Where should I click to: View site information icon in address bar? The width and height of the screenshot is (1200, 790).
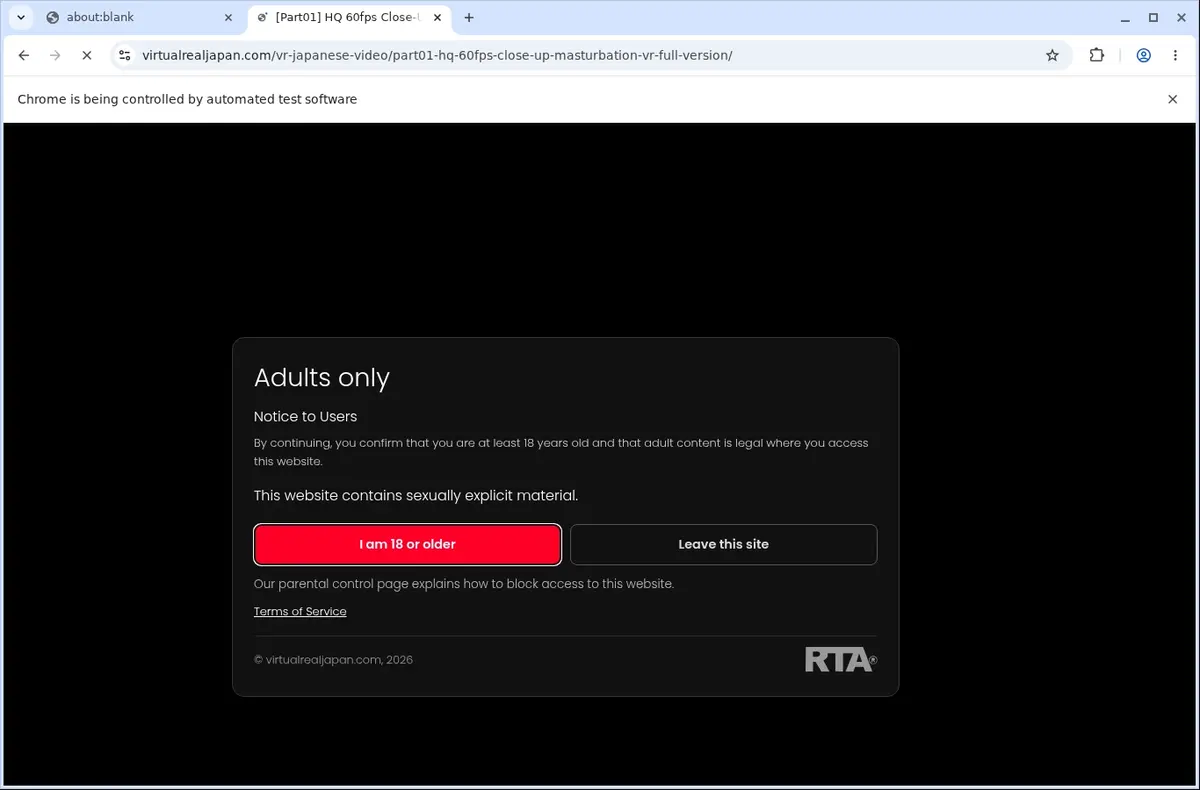[x=124, y=55]
